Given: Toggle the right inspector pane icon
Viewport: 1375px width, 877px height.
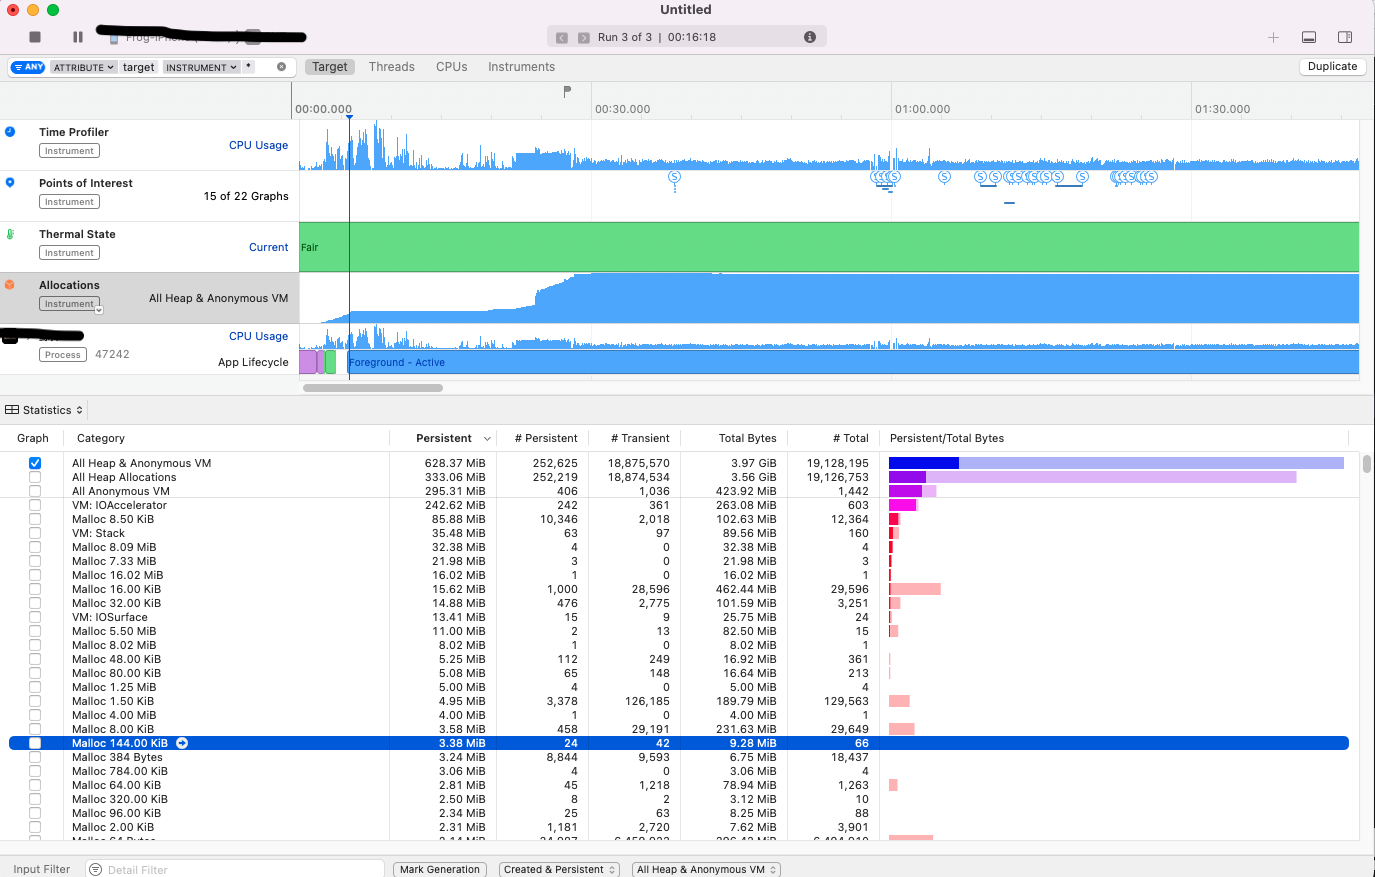Looking at the screenshot, I should pos(1345,37).
